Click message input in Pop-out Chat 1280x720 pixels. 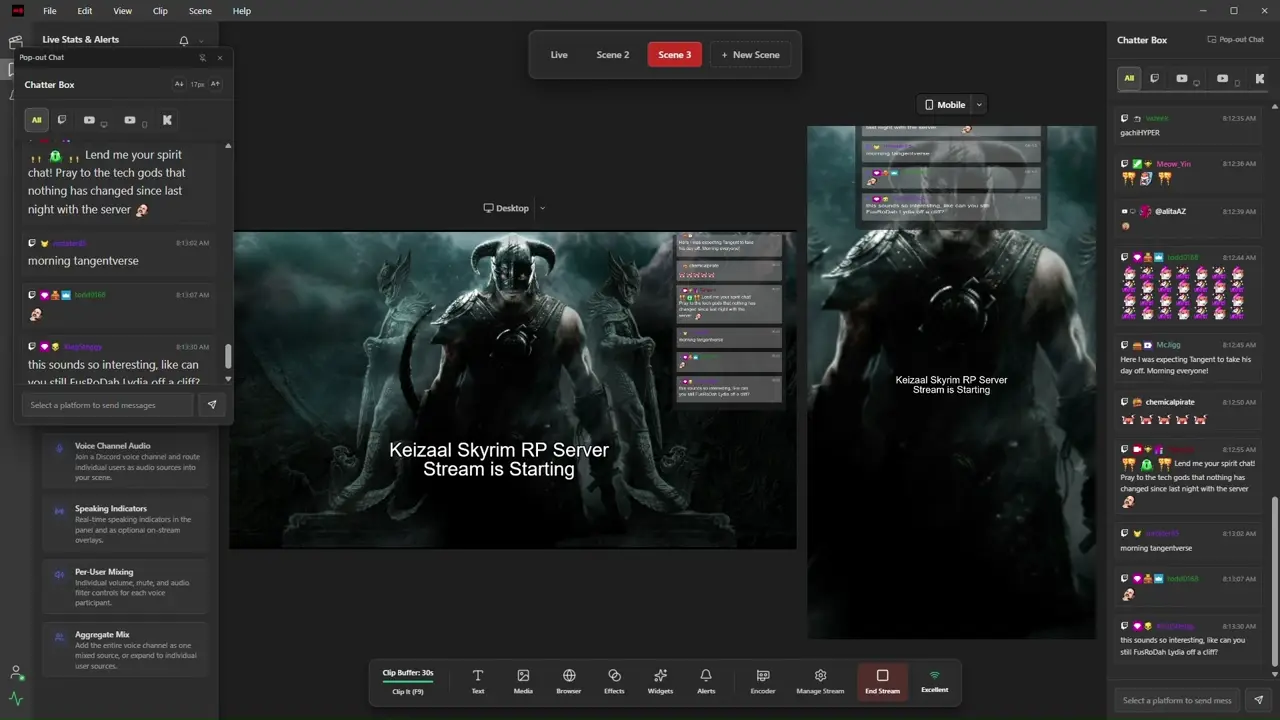108,405
